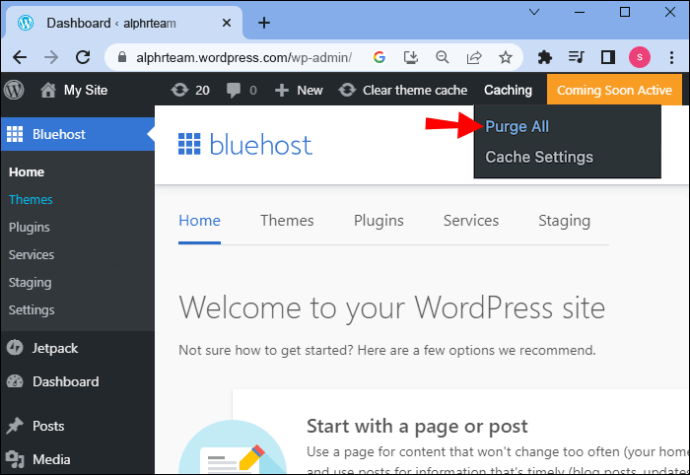This screenshot has width=690, height=475.
Task: Switch to the Plugins tab
Action: click(378, 221)
